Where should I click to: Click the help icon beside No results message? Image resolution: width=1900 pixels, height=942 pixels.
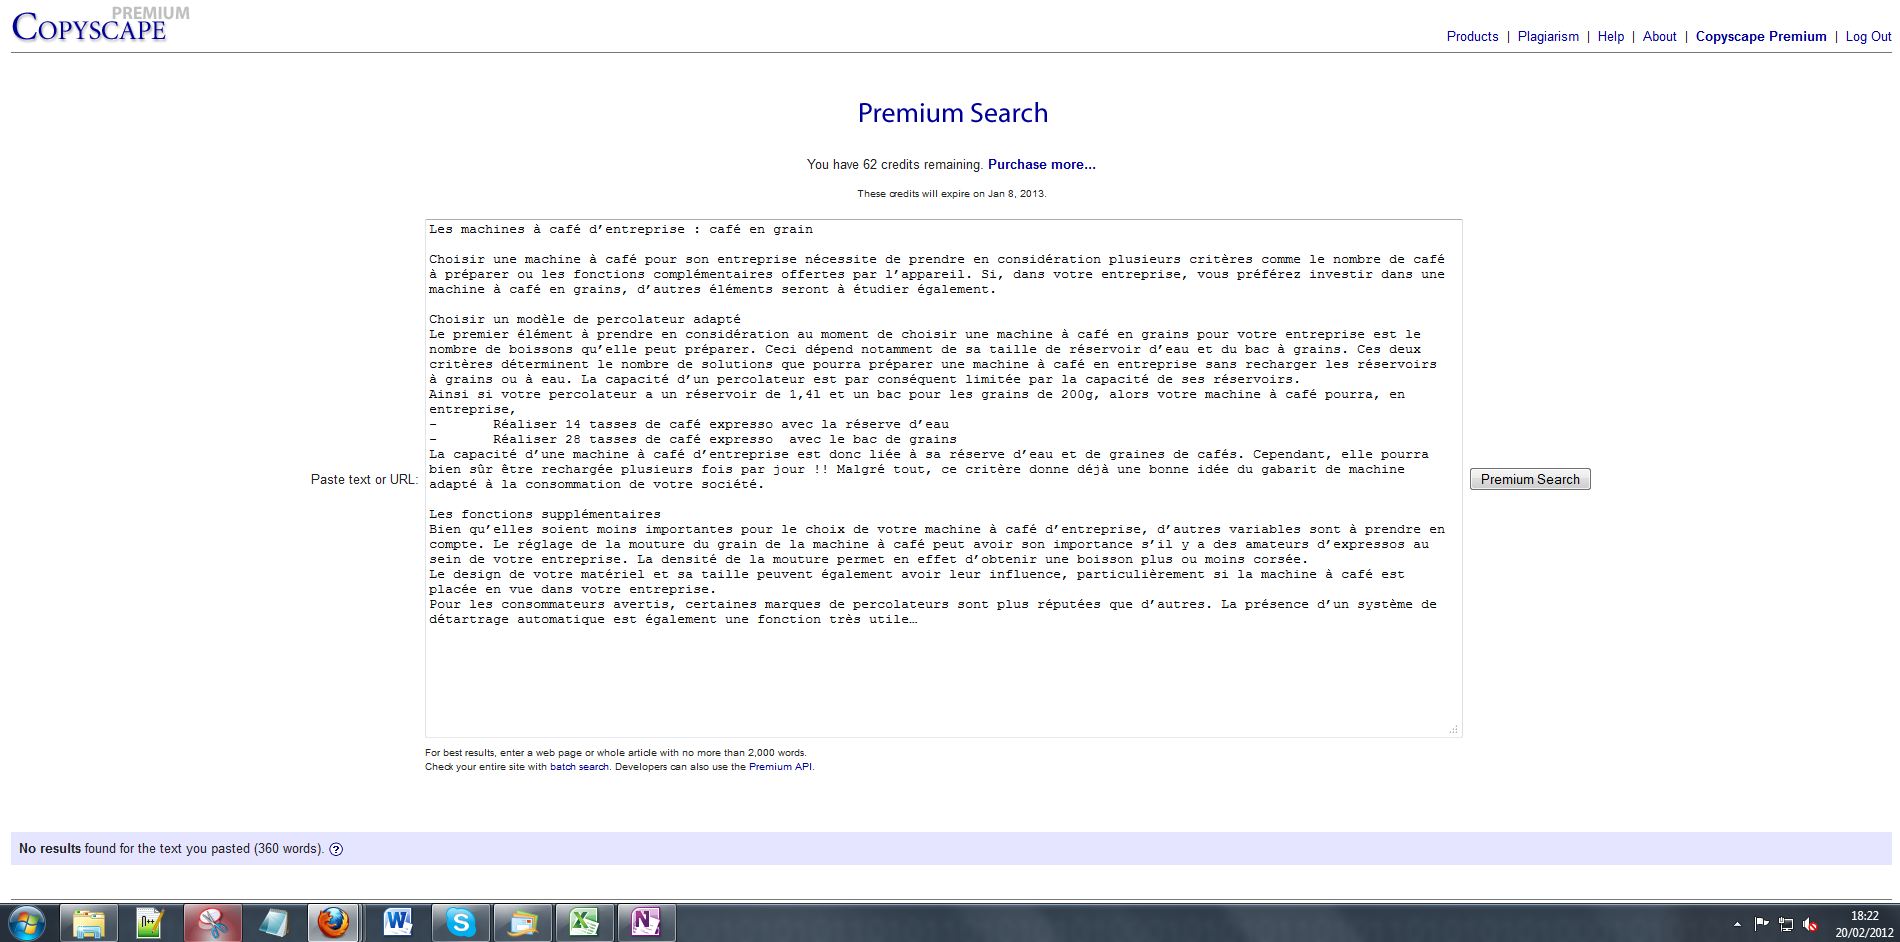click(x=336, y=849)
